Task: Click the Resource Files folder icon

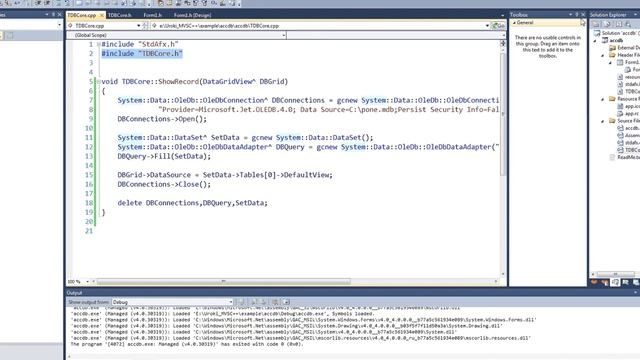Action: [612, 99]
